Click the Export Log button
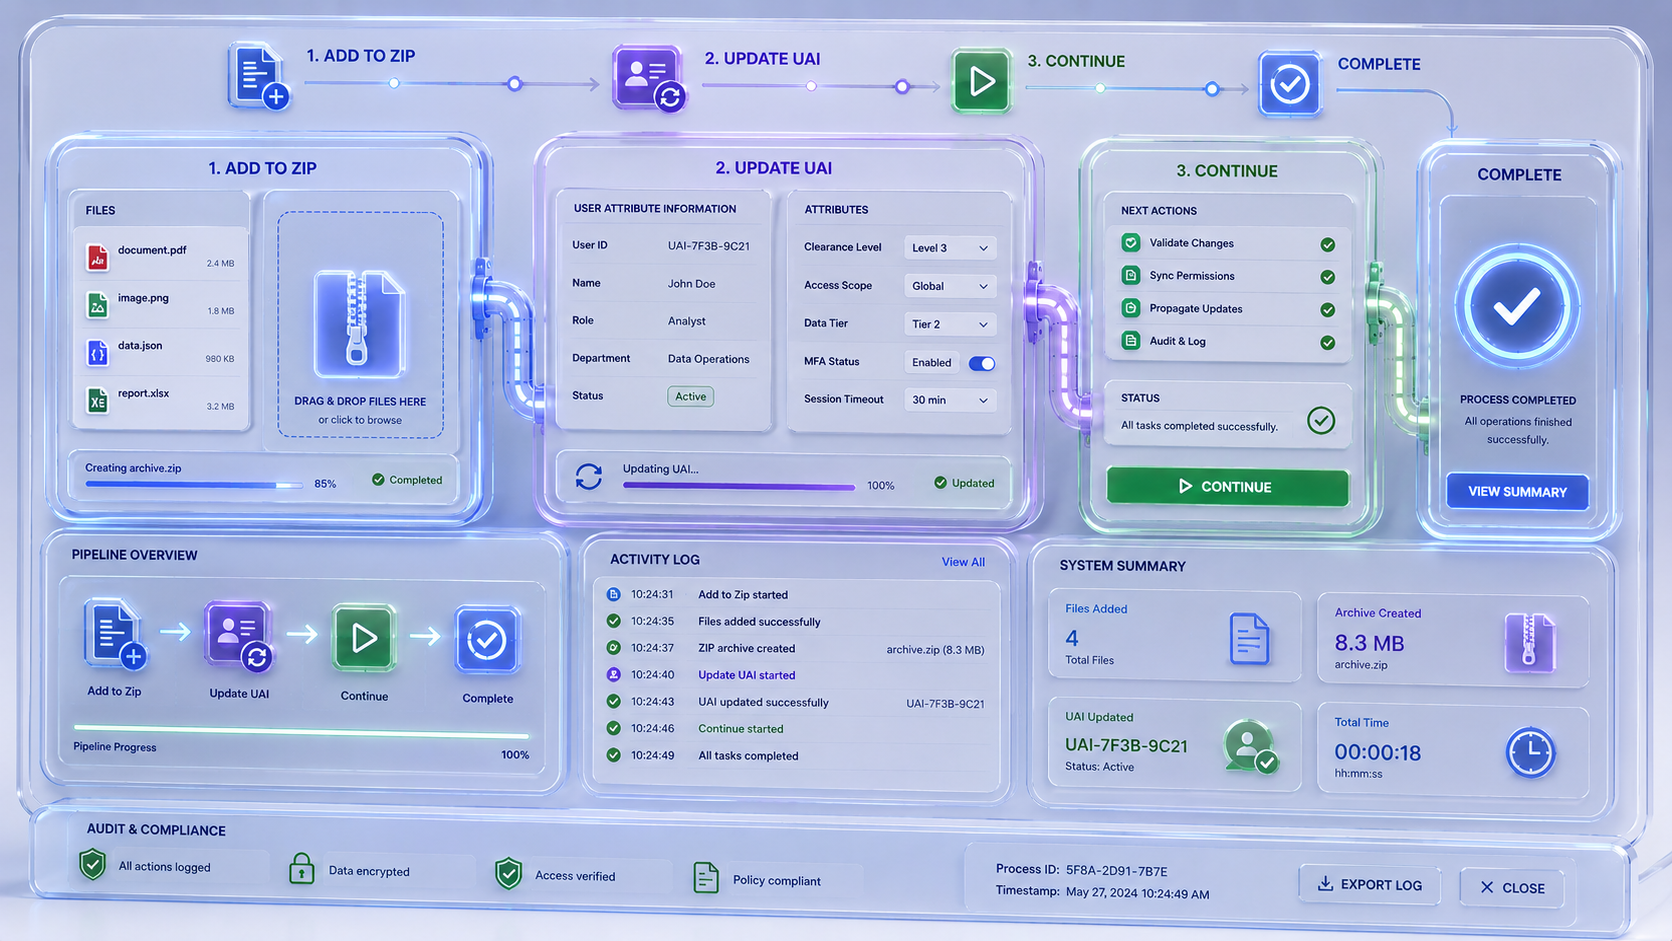 [x=1370, y=884]
